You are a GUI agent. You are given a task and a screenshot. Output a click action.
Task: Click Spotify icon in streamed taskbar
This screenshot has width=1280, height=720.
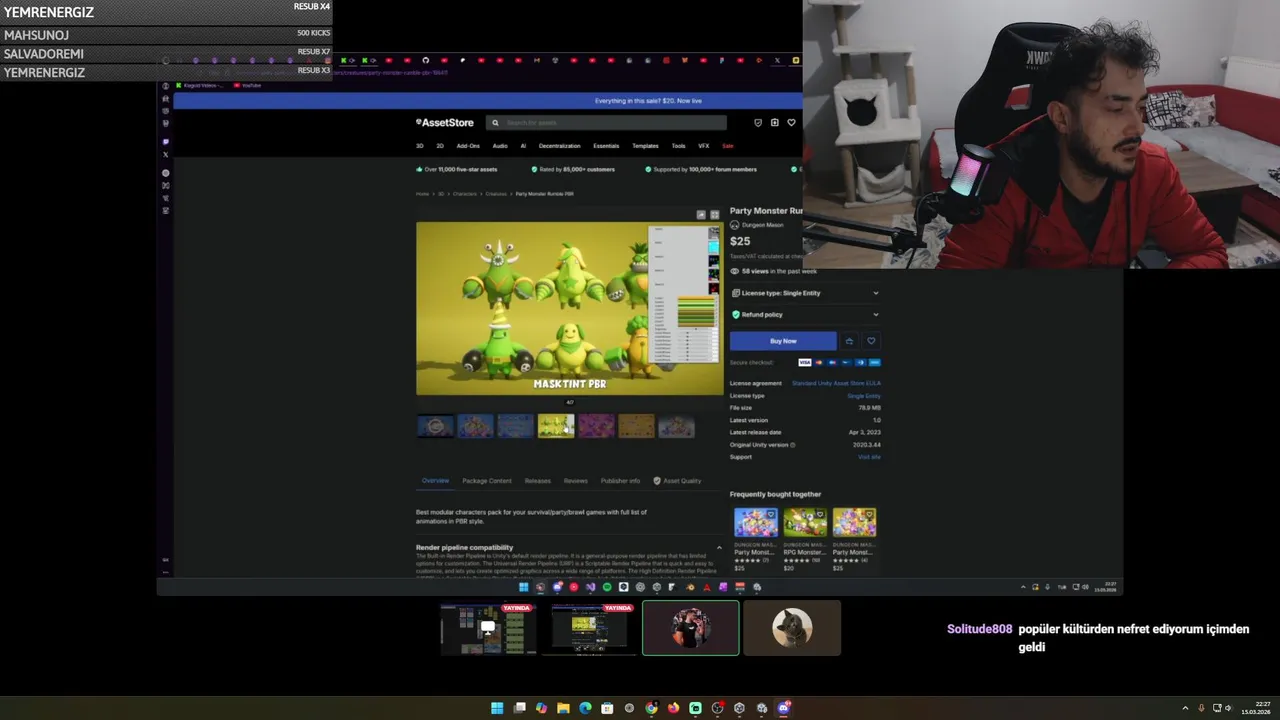click(607, 587)
